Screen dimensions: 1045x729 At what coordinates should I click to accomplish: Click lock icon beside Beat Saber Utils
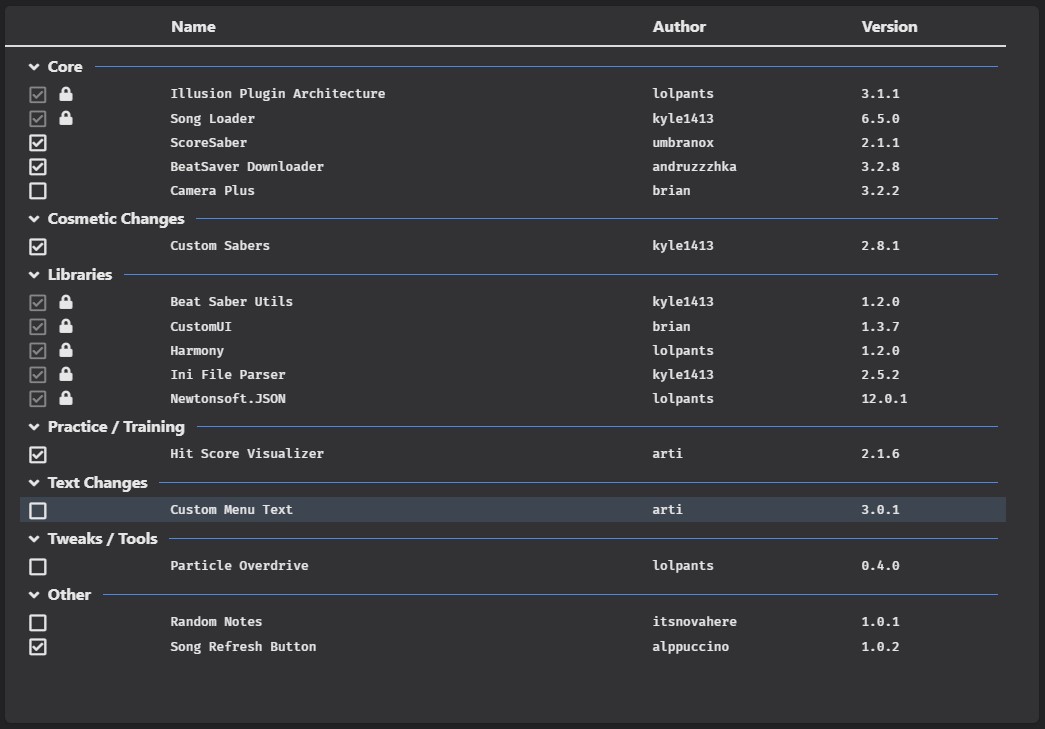65,302
